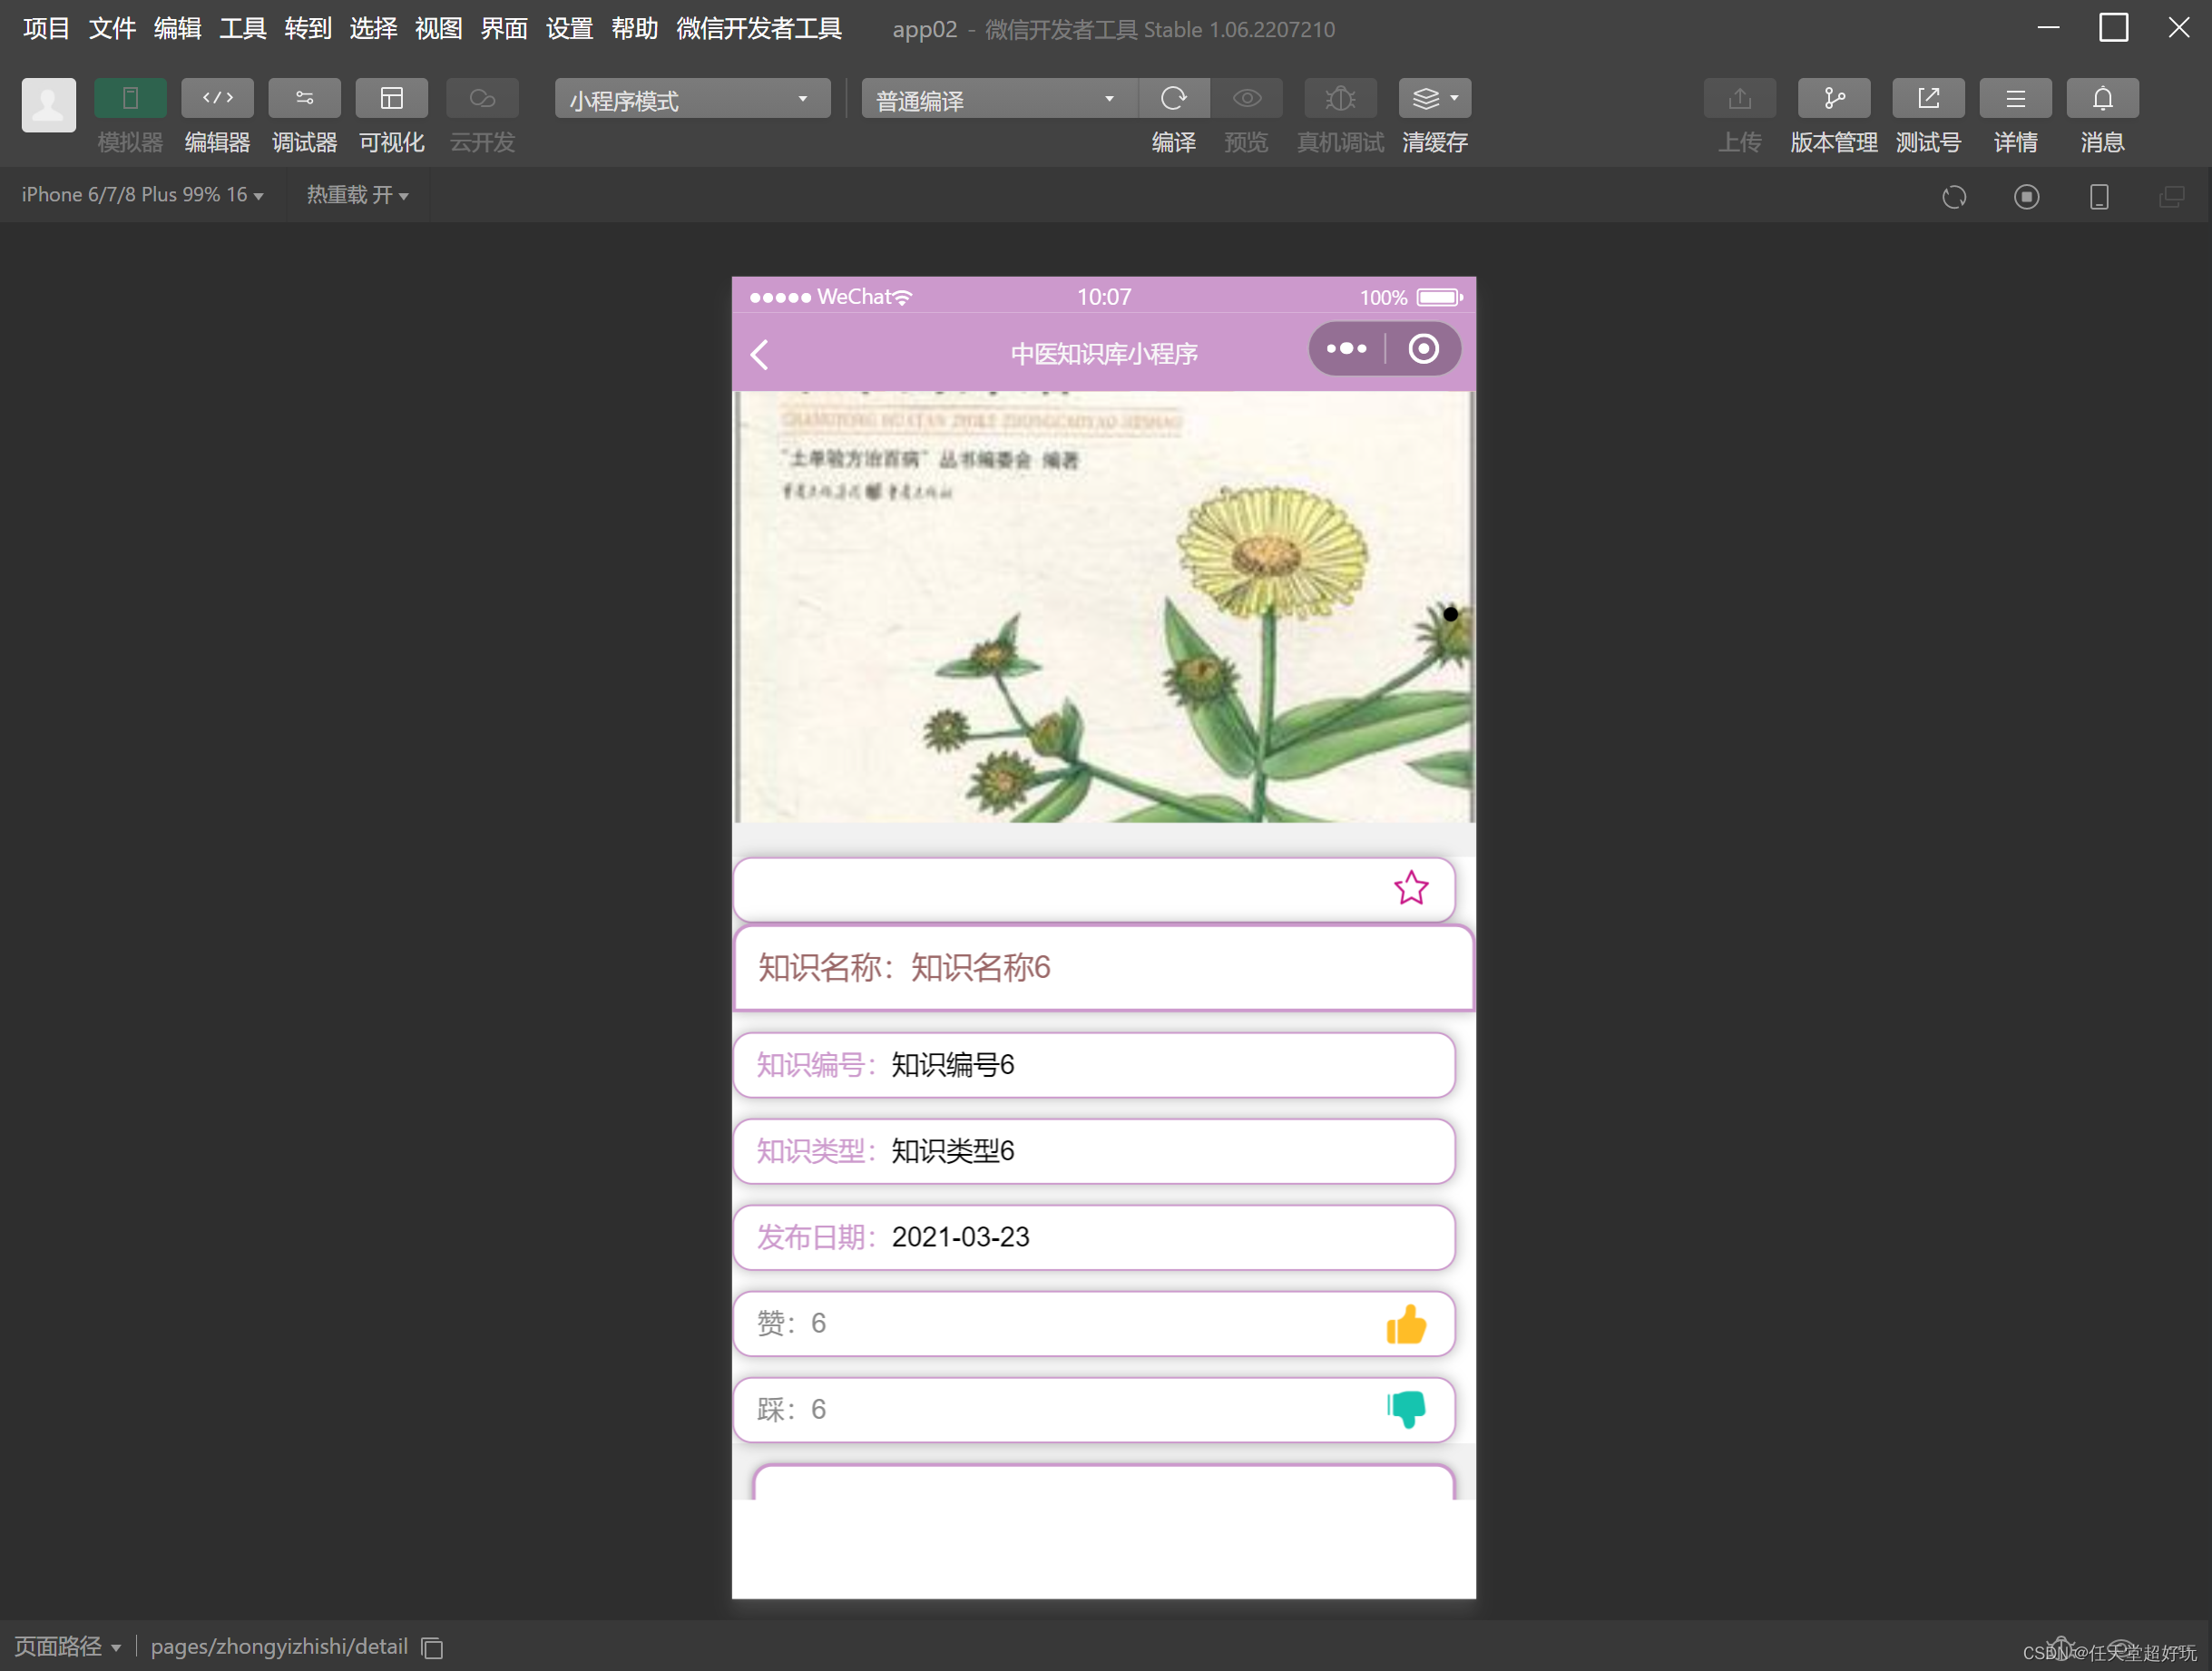The height and width of the screenshot is (1671, 2212).
Task: Open the 消息 notifications panel
Action: pyautogui.click(x=2100, y=98)
